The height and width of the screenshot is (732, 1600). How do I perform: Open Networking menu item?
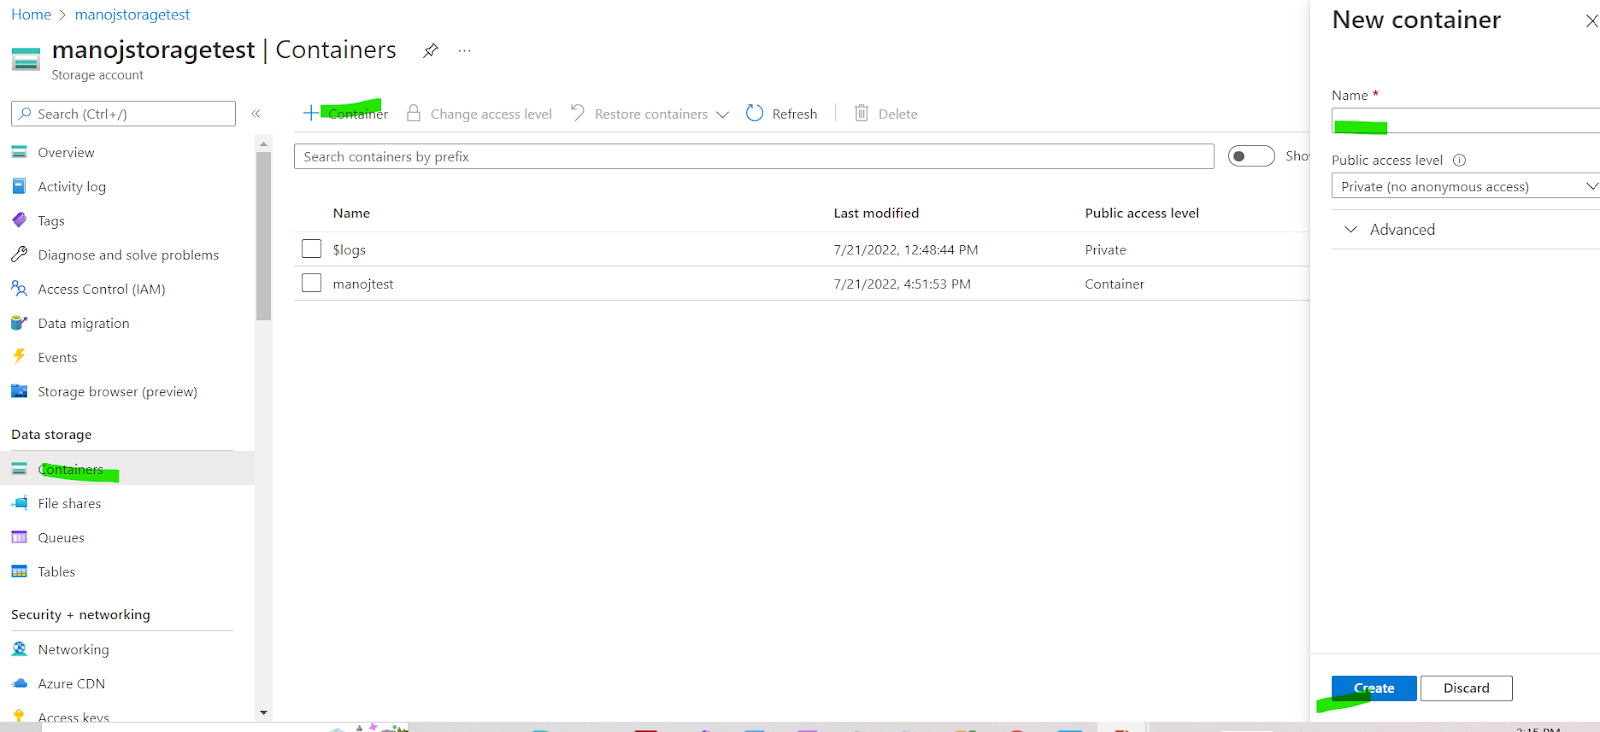tap(73, 649)
